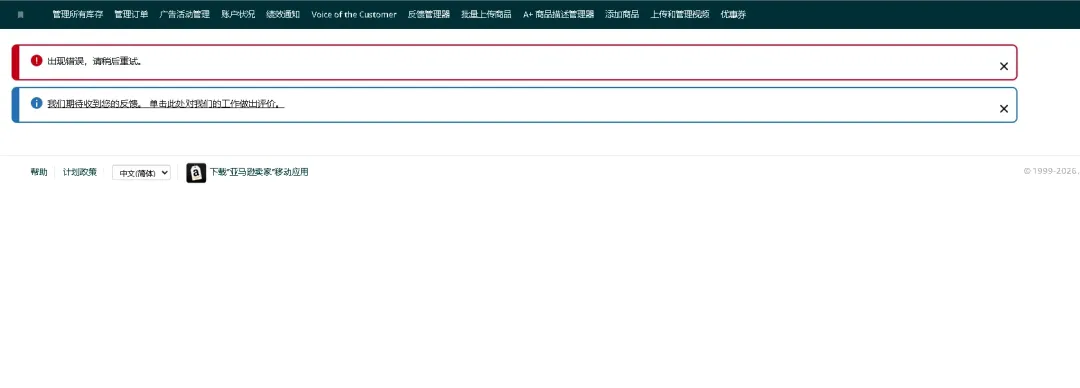This screenshot has height=388, width=1080.
Task: Open 反馈管理器
Action: pyautogui.click(x=428, y=14)
